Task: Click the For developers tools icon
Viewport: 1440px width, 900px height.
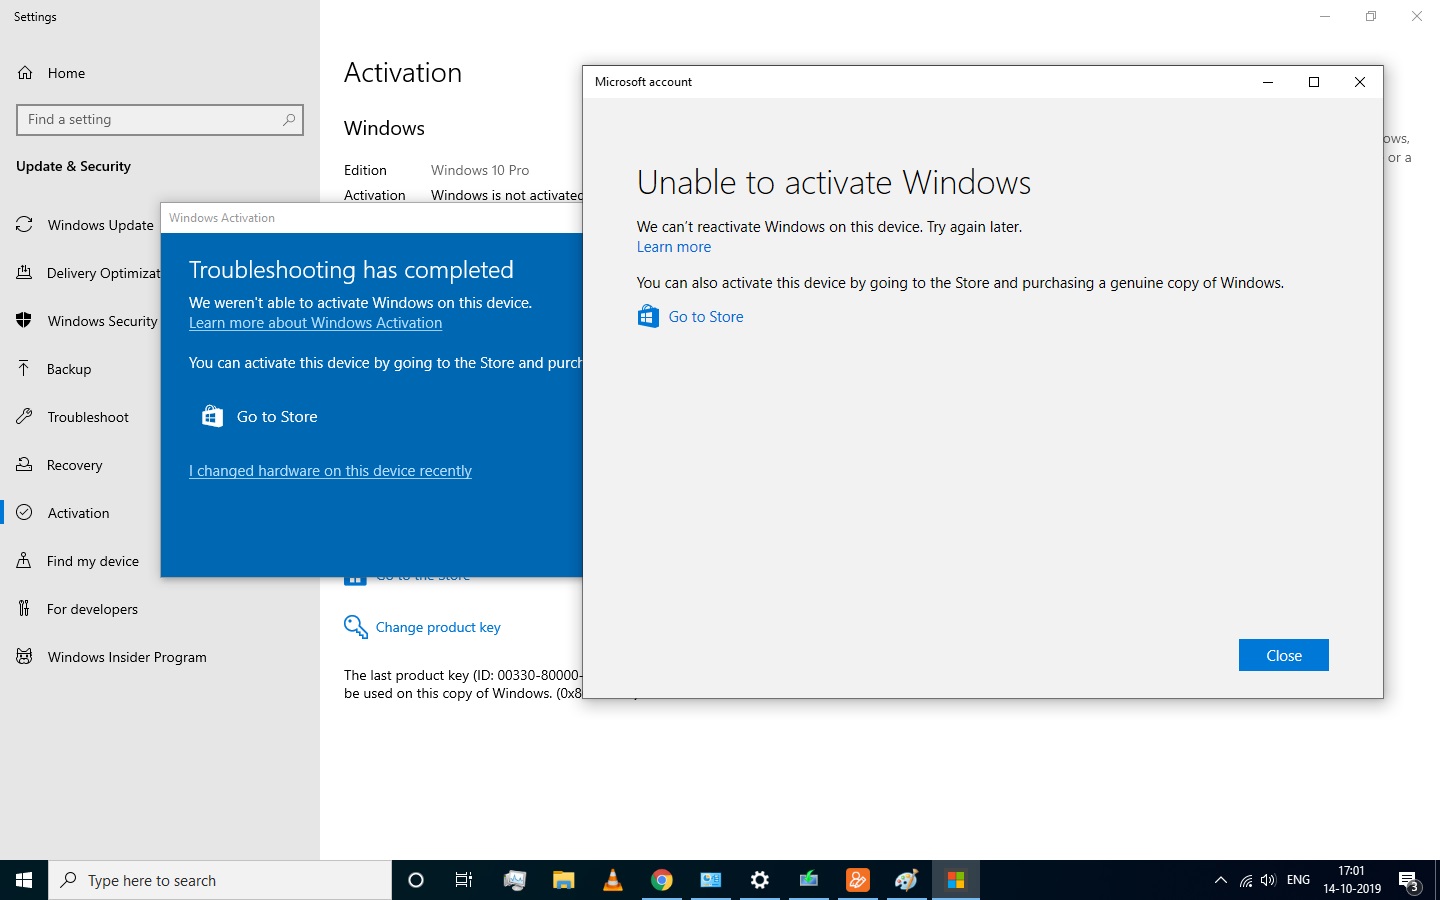Action: point(25,609)
